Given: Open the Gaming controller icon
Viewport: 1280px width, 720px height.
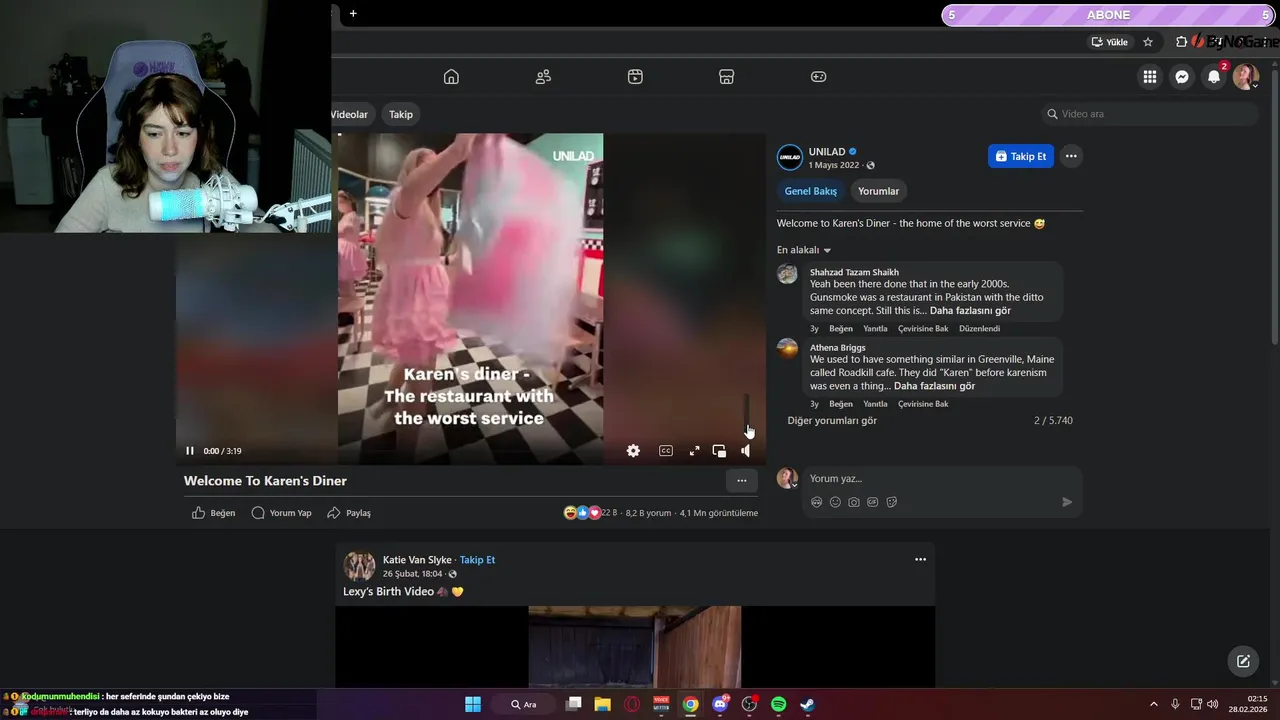Looking at the screenshot, I should (x=819, y=77).
